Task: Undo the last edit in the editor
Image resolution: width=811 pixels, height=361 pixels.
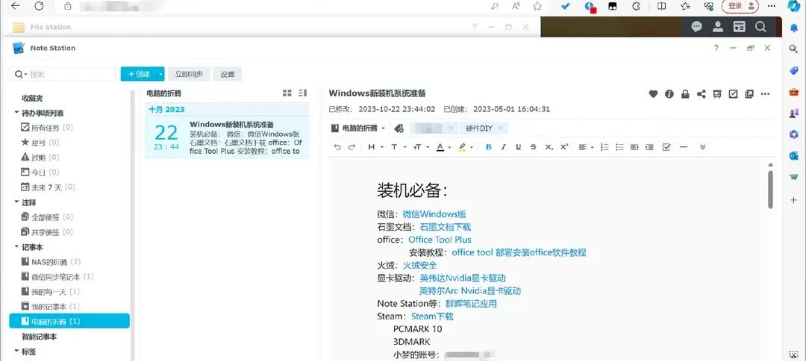Action: coord(337,147)
